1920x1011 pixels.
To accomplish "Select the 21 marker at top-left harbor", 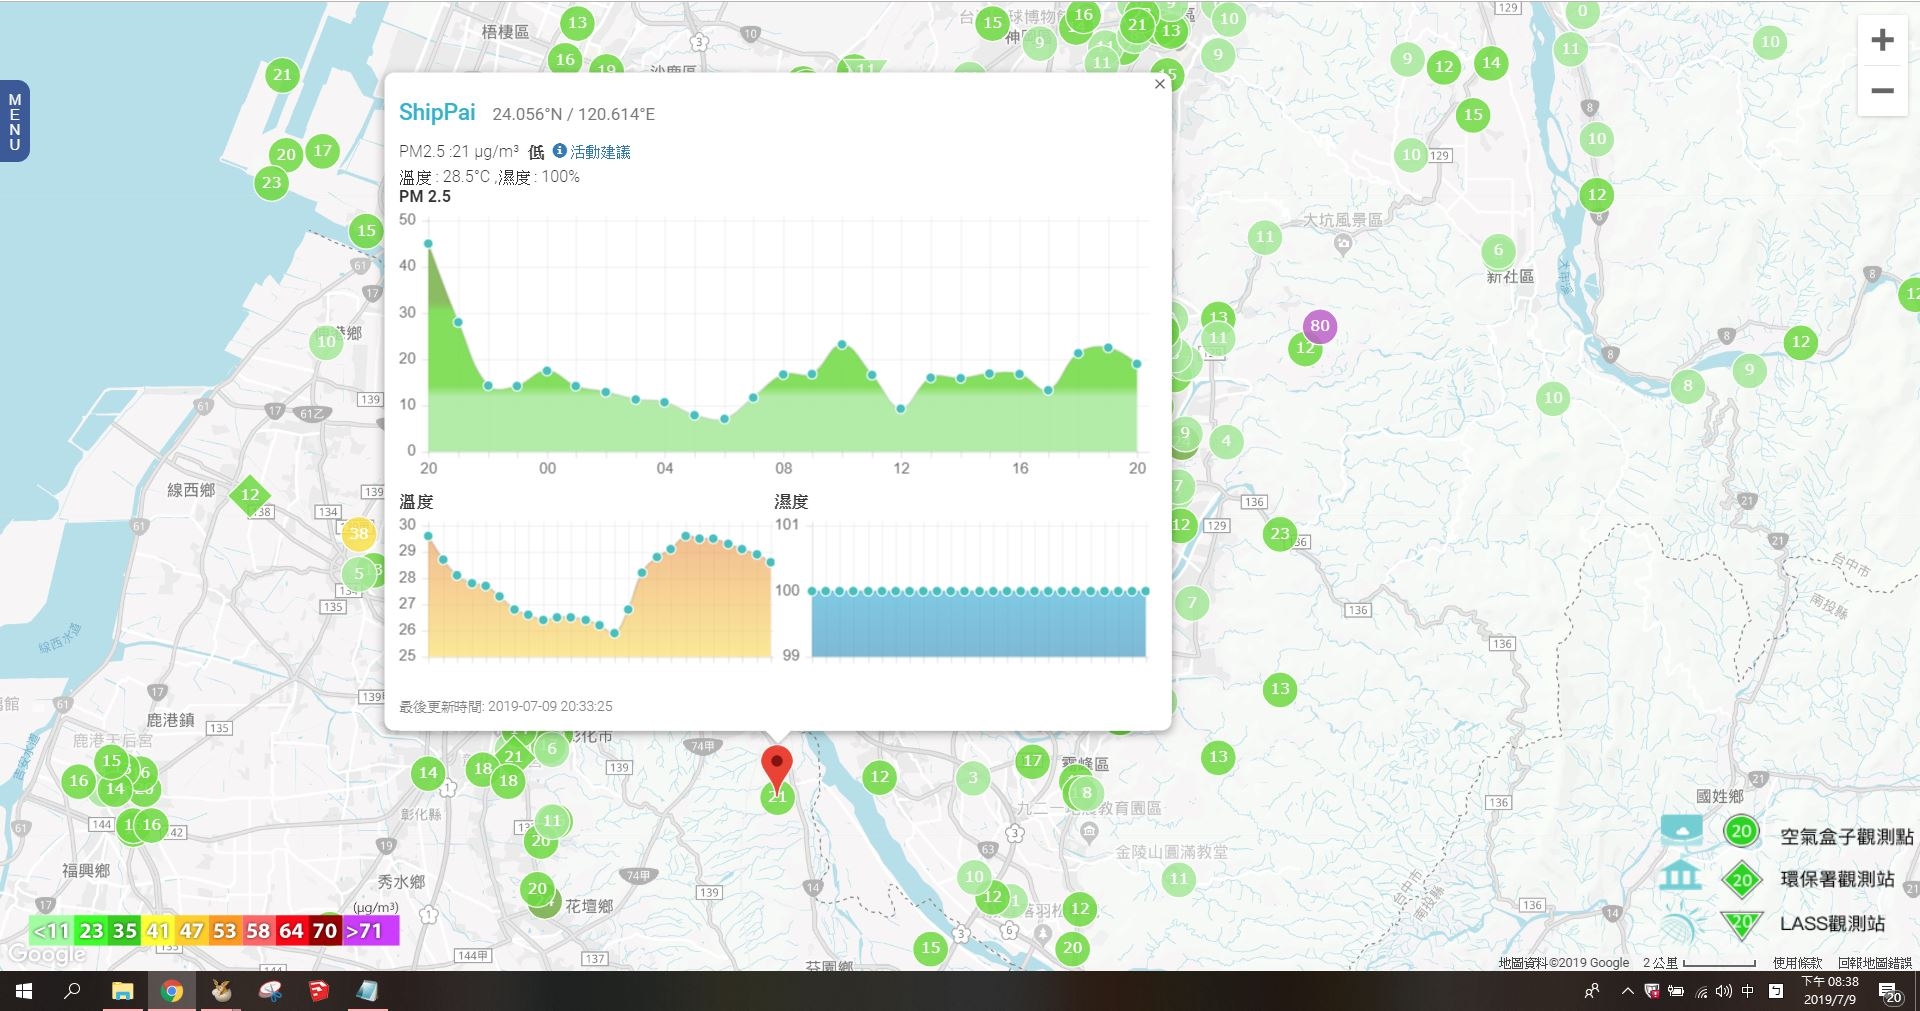I will click(x=282, y=75).
